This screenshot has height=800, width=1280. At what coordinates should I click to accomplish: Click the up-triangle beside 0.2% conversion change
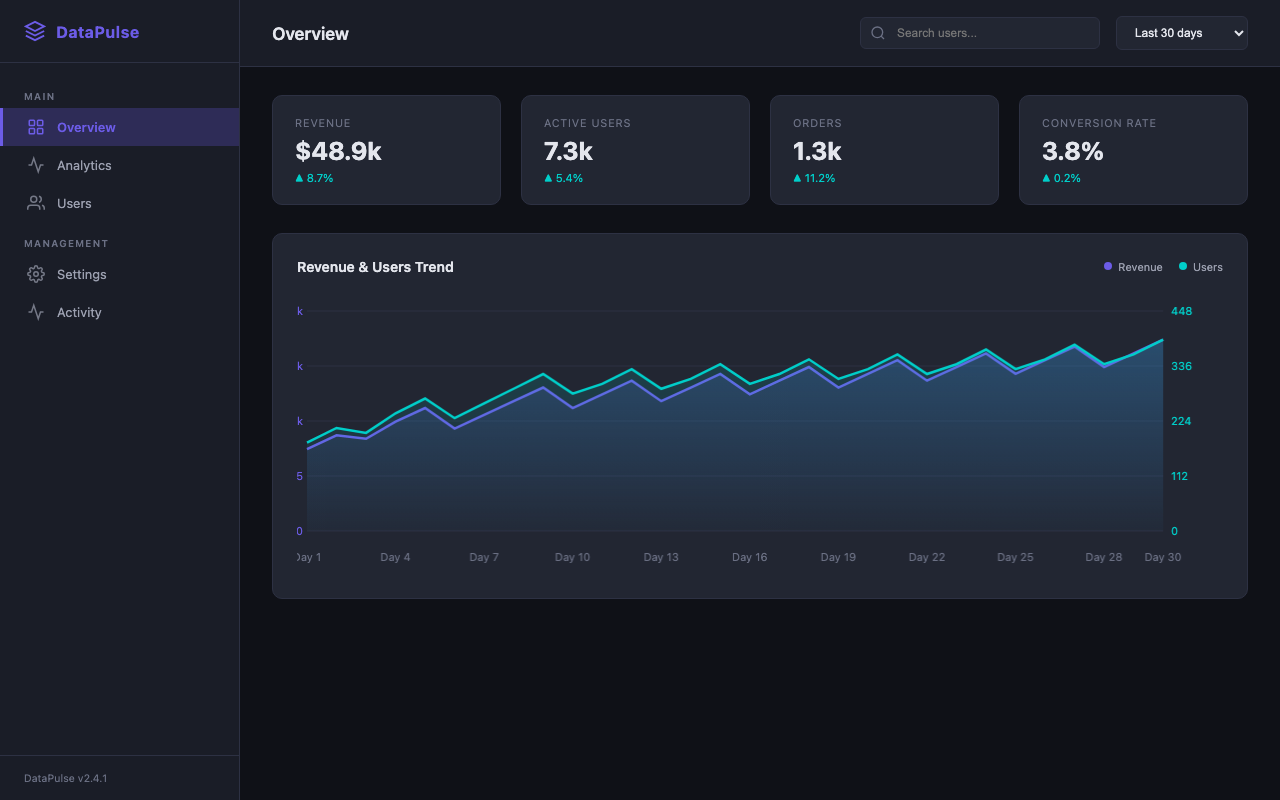pyautogui.click(x=1046, y=178)
